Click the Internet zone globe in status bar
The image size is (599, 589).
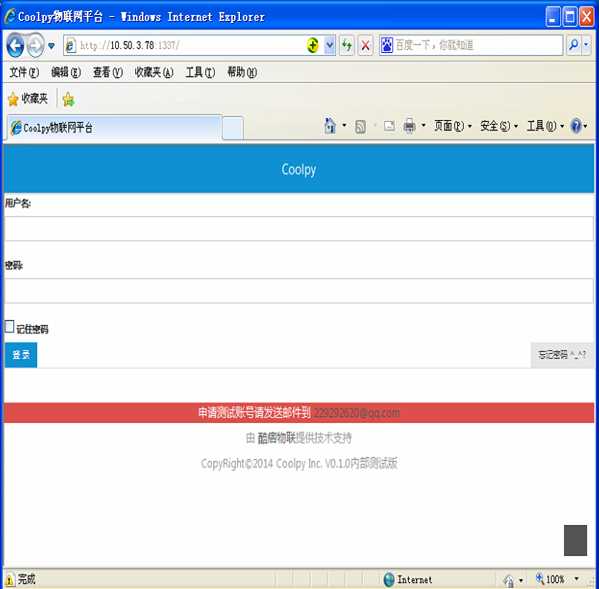389,579
